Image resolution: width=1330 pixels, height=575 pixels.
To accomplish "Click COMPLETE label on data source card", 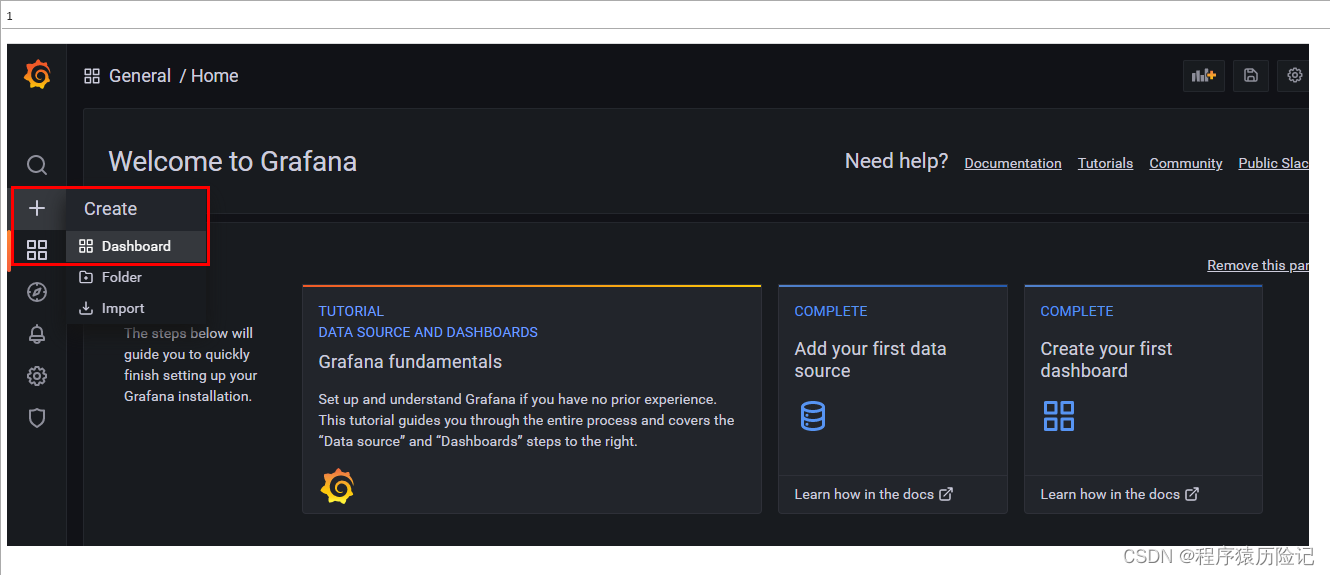I will click(x=830, y=311).
